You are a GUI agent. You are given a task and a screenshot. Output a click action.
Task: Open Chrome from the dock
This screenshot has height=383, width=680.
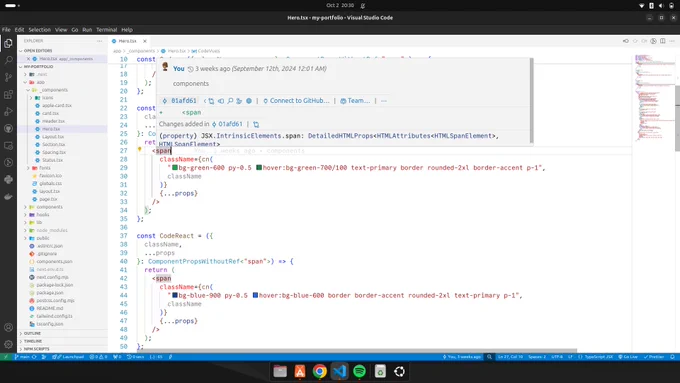tap(320, 371)
